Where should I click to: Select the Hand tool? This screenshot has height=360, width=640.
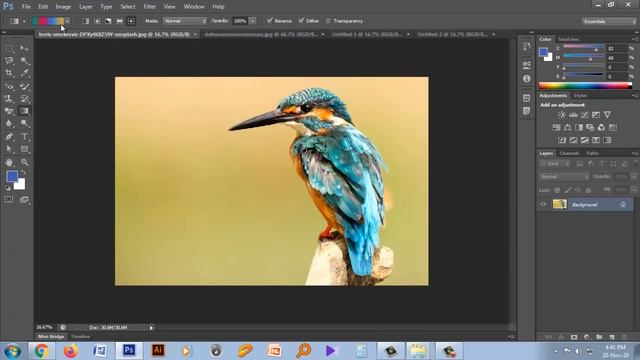(9, 162)
